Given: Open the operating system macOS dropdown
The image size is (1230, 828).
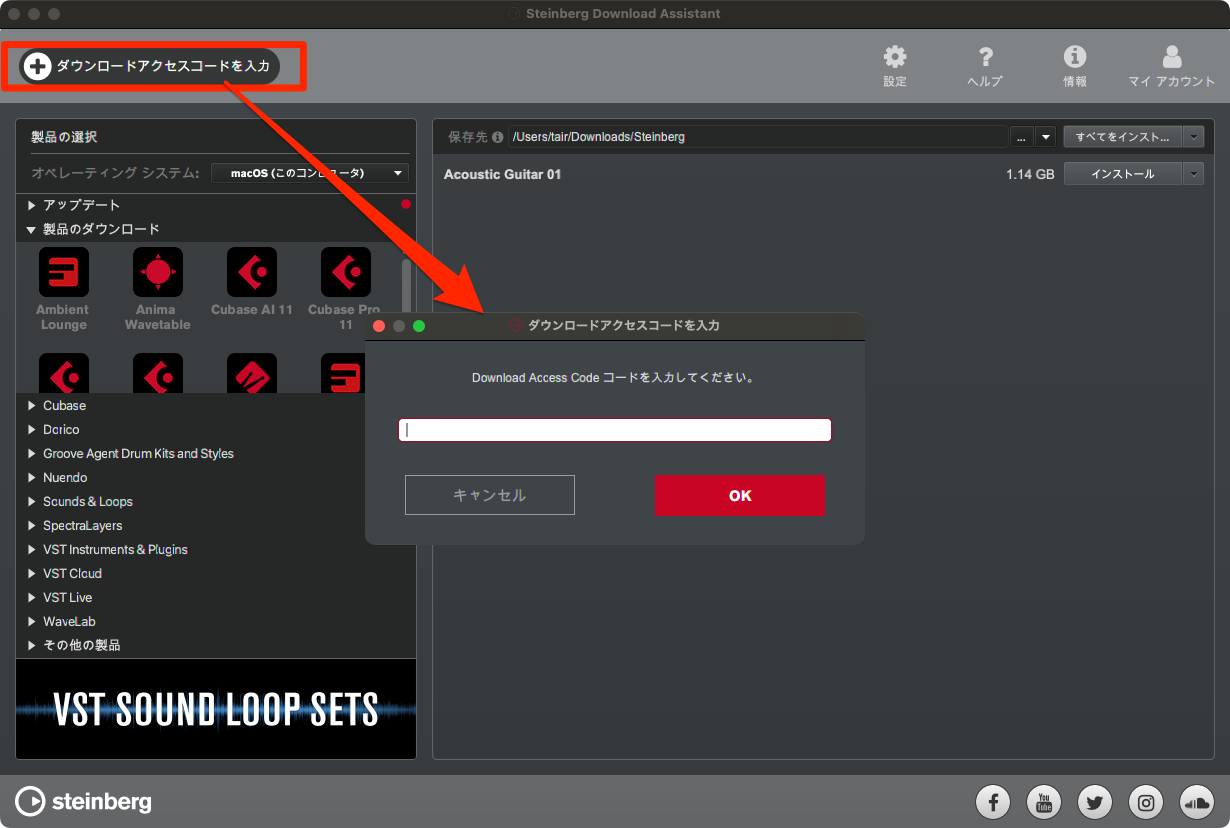Looking at the screenshot, I should tap(310, 173).
